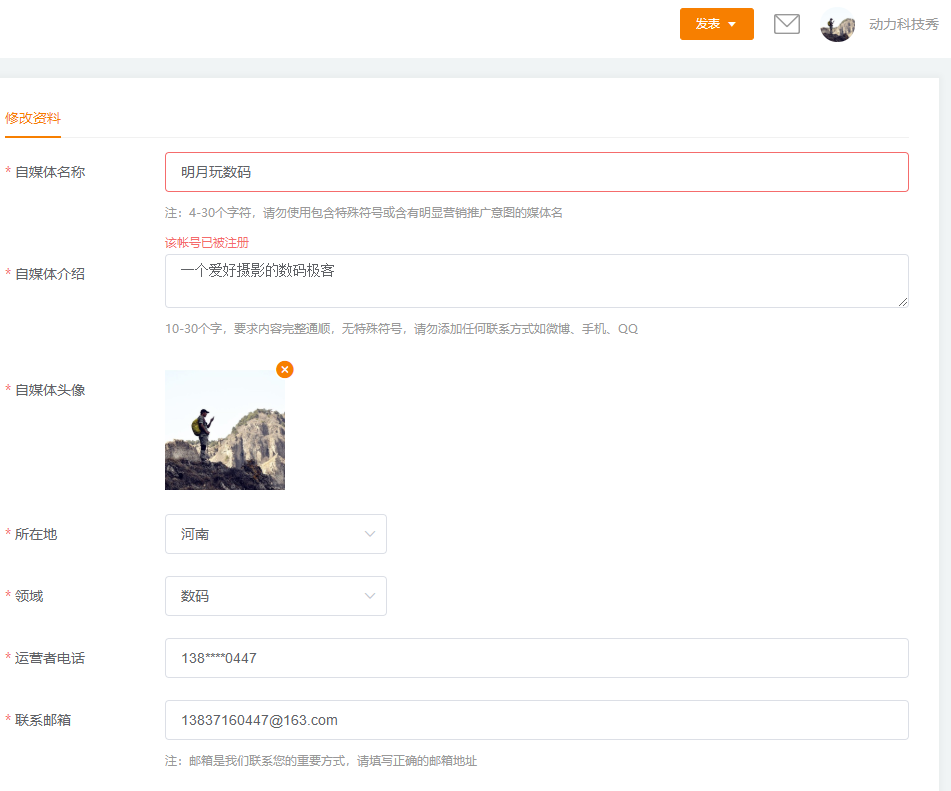Focus the 联系邮箱 email field
Screen dimensions: 951x791
[537, 720]
